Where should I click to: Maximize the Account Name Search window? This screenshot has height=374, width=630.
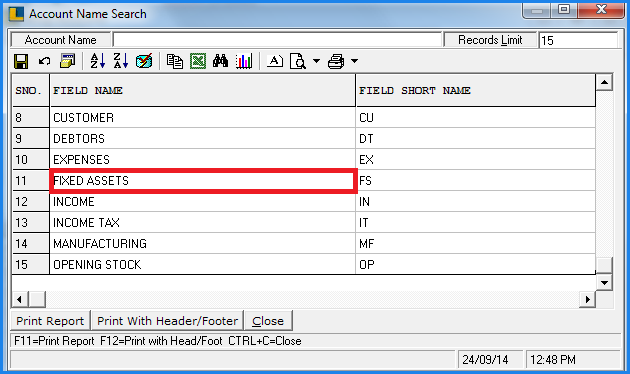click(x=564, y=10)
